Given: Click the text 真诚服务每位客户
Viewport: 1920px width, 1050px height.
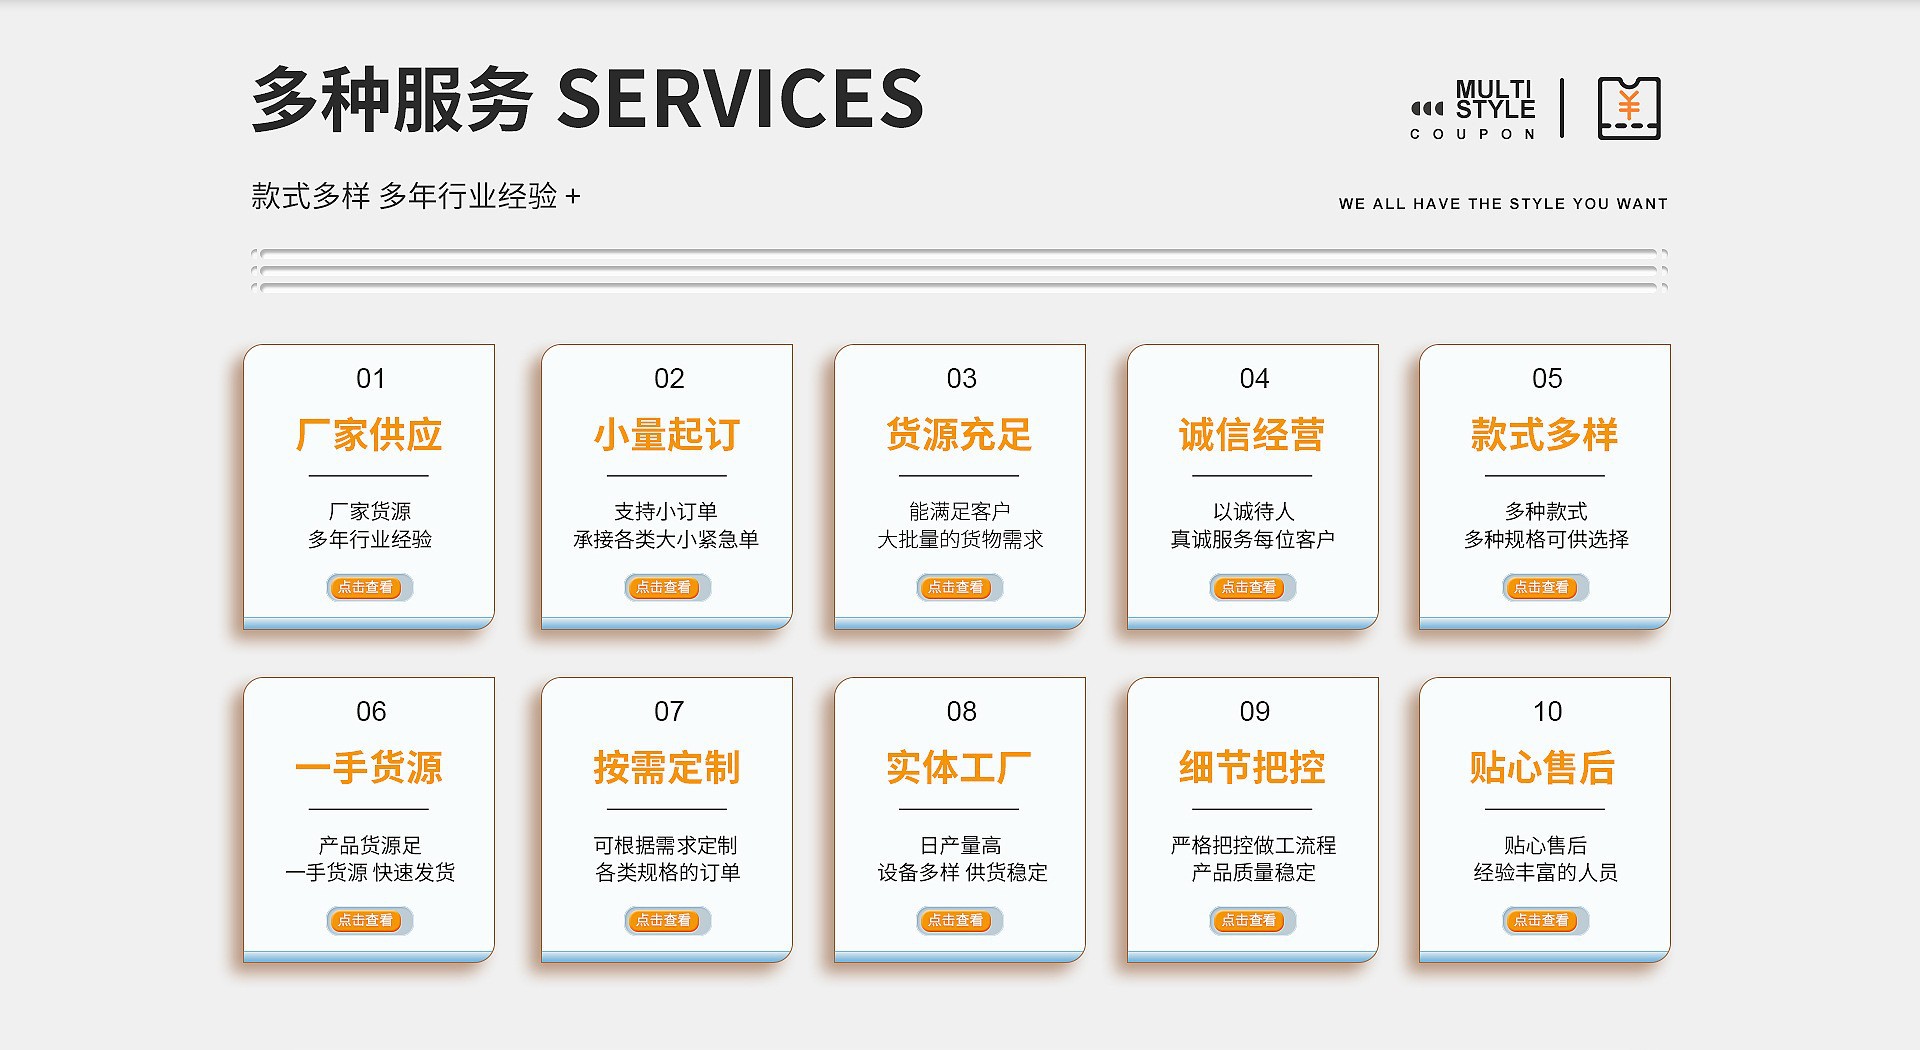Looking at the screenshot, I should (1253, 540).
